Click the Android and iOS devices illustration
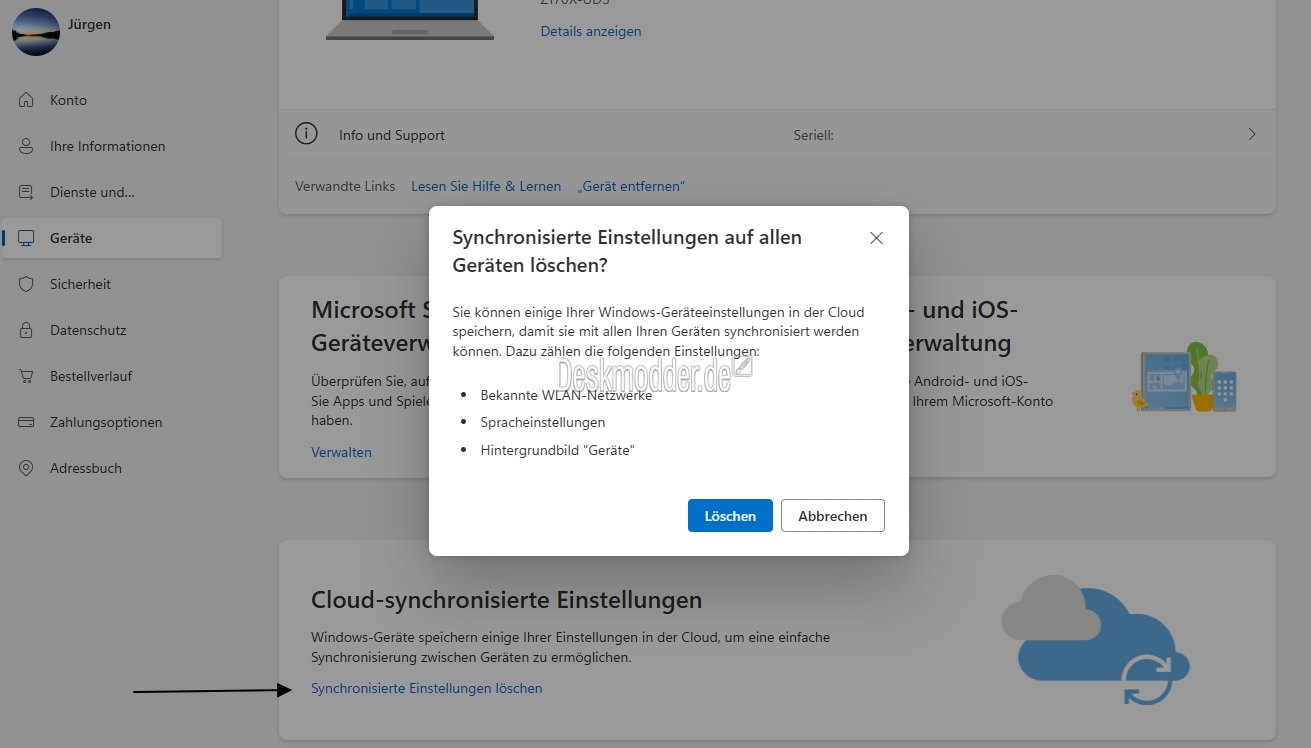This screenshot has height=748, width=1311. click(x=1185, y=378)
